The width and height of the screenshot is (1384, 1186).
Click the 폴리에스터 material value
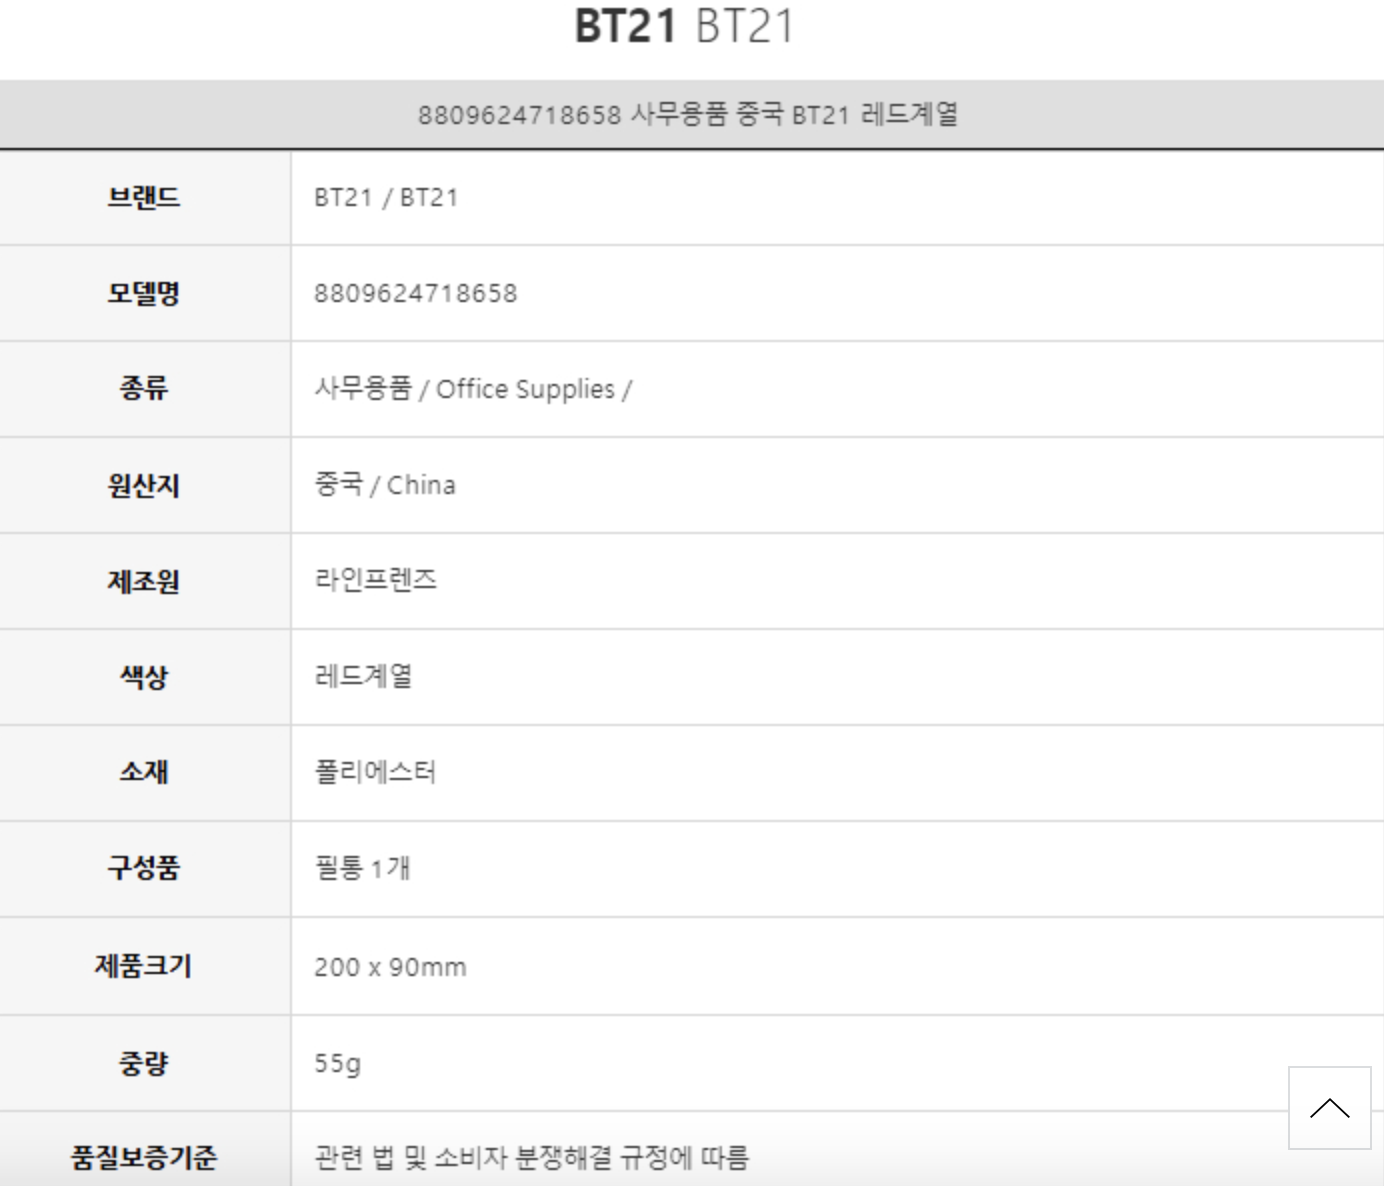pos(376,772)
